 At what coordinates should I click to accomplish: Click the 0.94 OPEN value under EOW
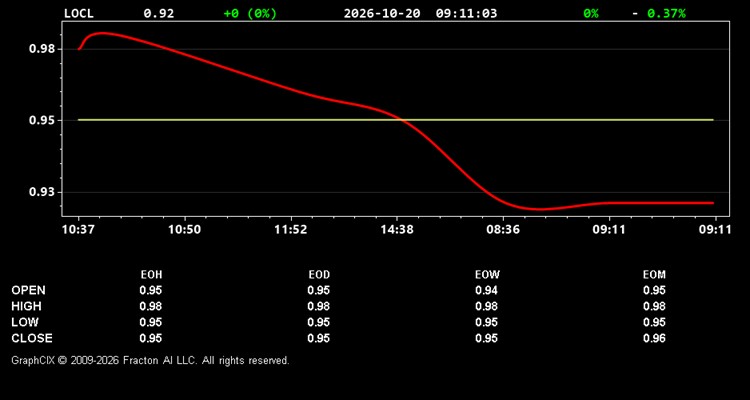[x=486, y=290]
